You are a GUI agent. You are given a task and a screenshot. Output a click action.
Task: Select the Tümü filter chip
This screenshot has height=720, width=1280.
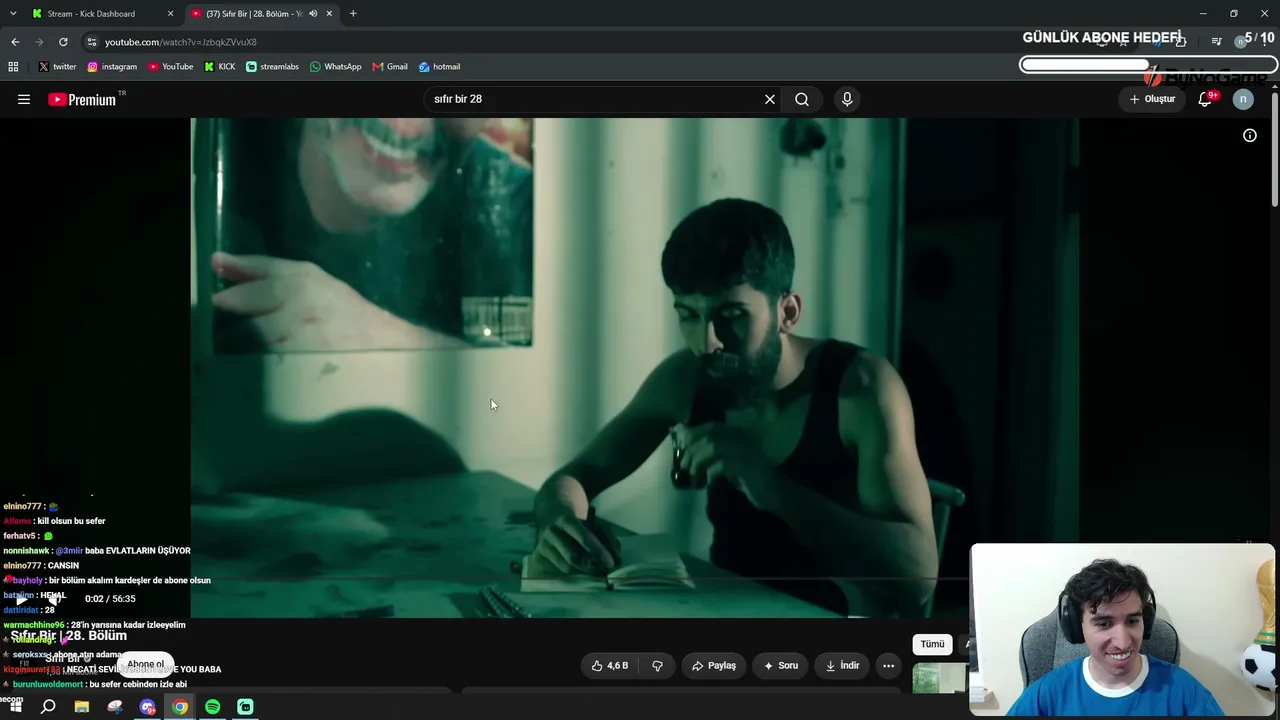[932, 644]
